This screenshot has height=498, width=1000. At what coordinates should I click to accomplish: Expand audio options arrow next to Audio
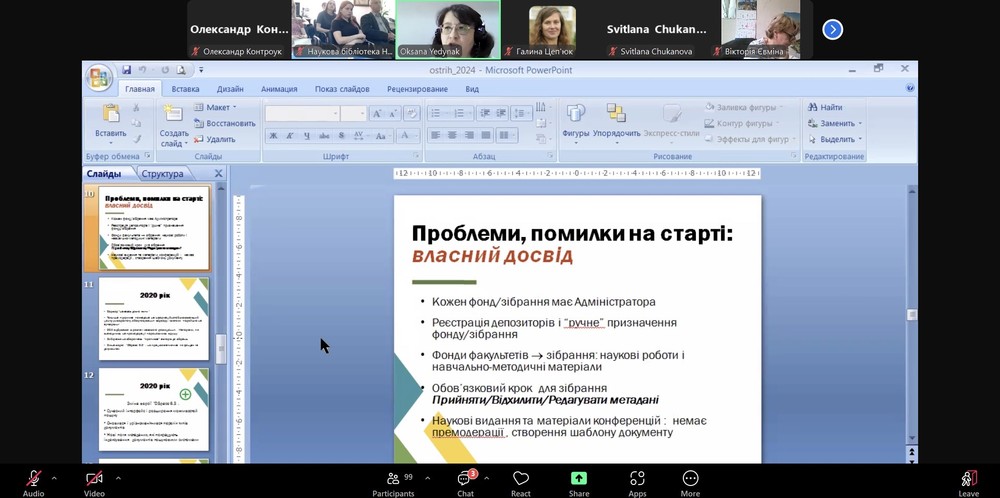pos(56,478)
